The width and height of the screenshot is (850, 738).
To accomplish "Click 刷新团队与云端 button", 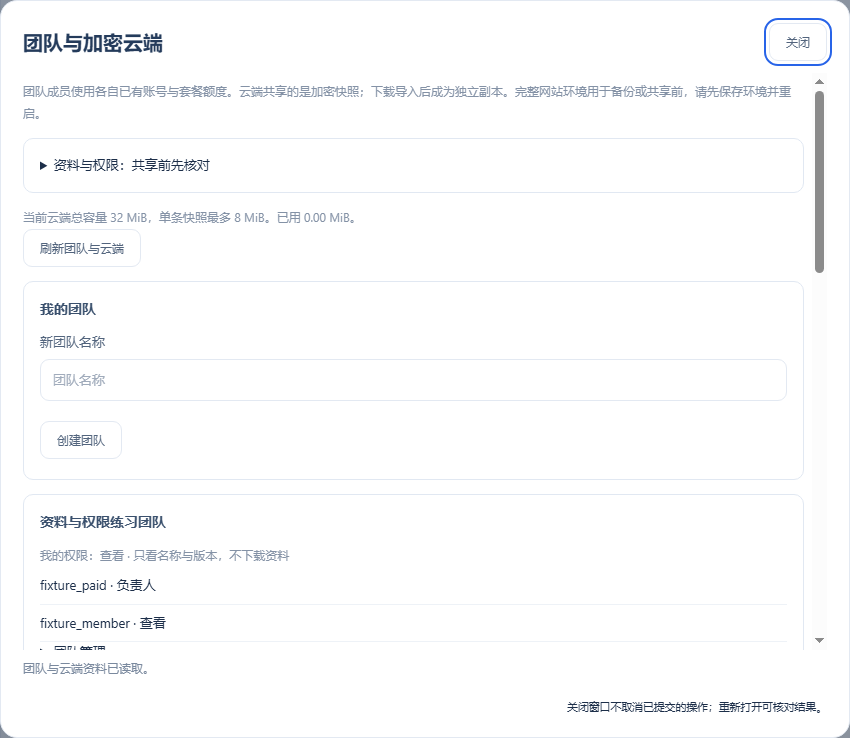I will pyautogui.click(x=82, y=248).
